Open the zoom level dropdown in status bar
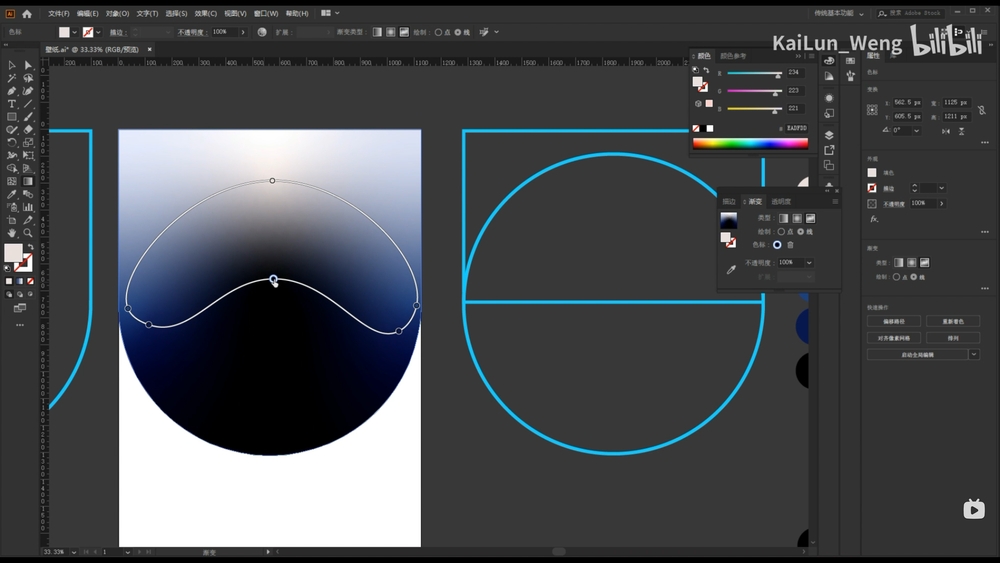 [x=74, y=552]
